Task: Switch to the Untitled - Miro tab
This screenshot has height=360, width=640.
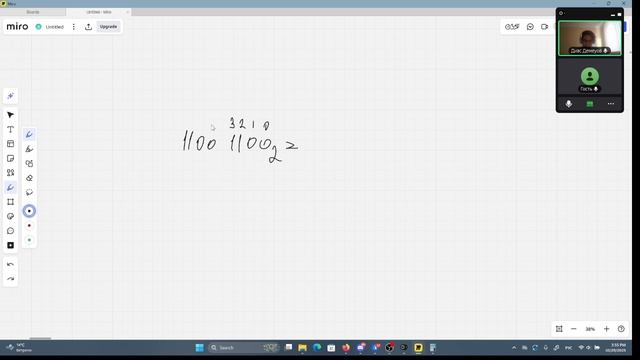Action: (99, 12)
